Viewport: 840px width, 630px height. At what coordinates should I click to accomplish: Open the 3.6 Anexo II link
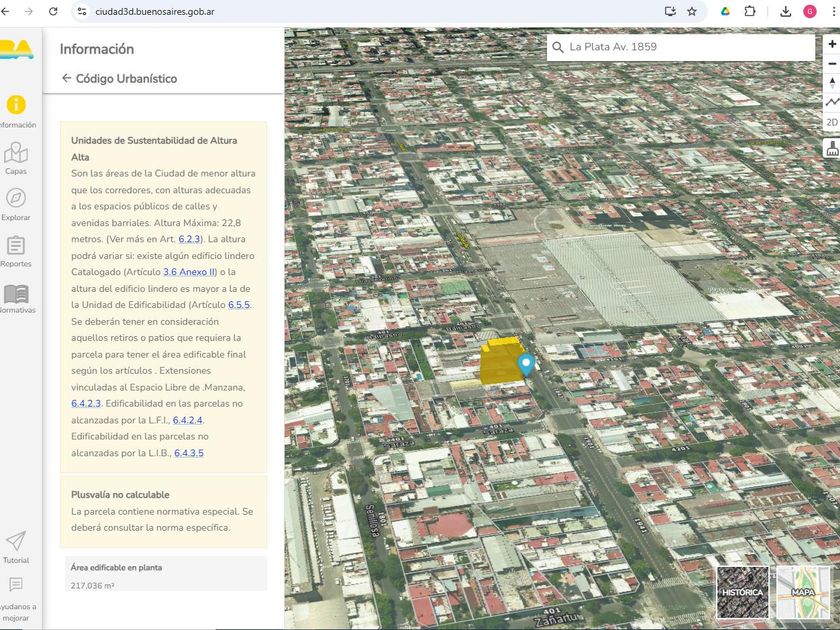click(x=189, y=272)
